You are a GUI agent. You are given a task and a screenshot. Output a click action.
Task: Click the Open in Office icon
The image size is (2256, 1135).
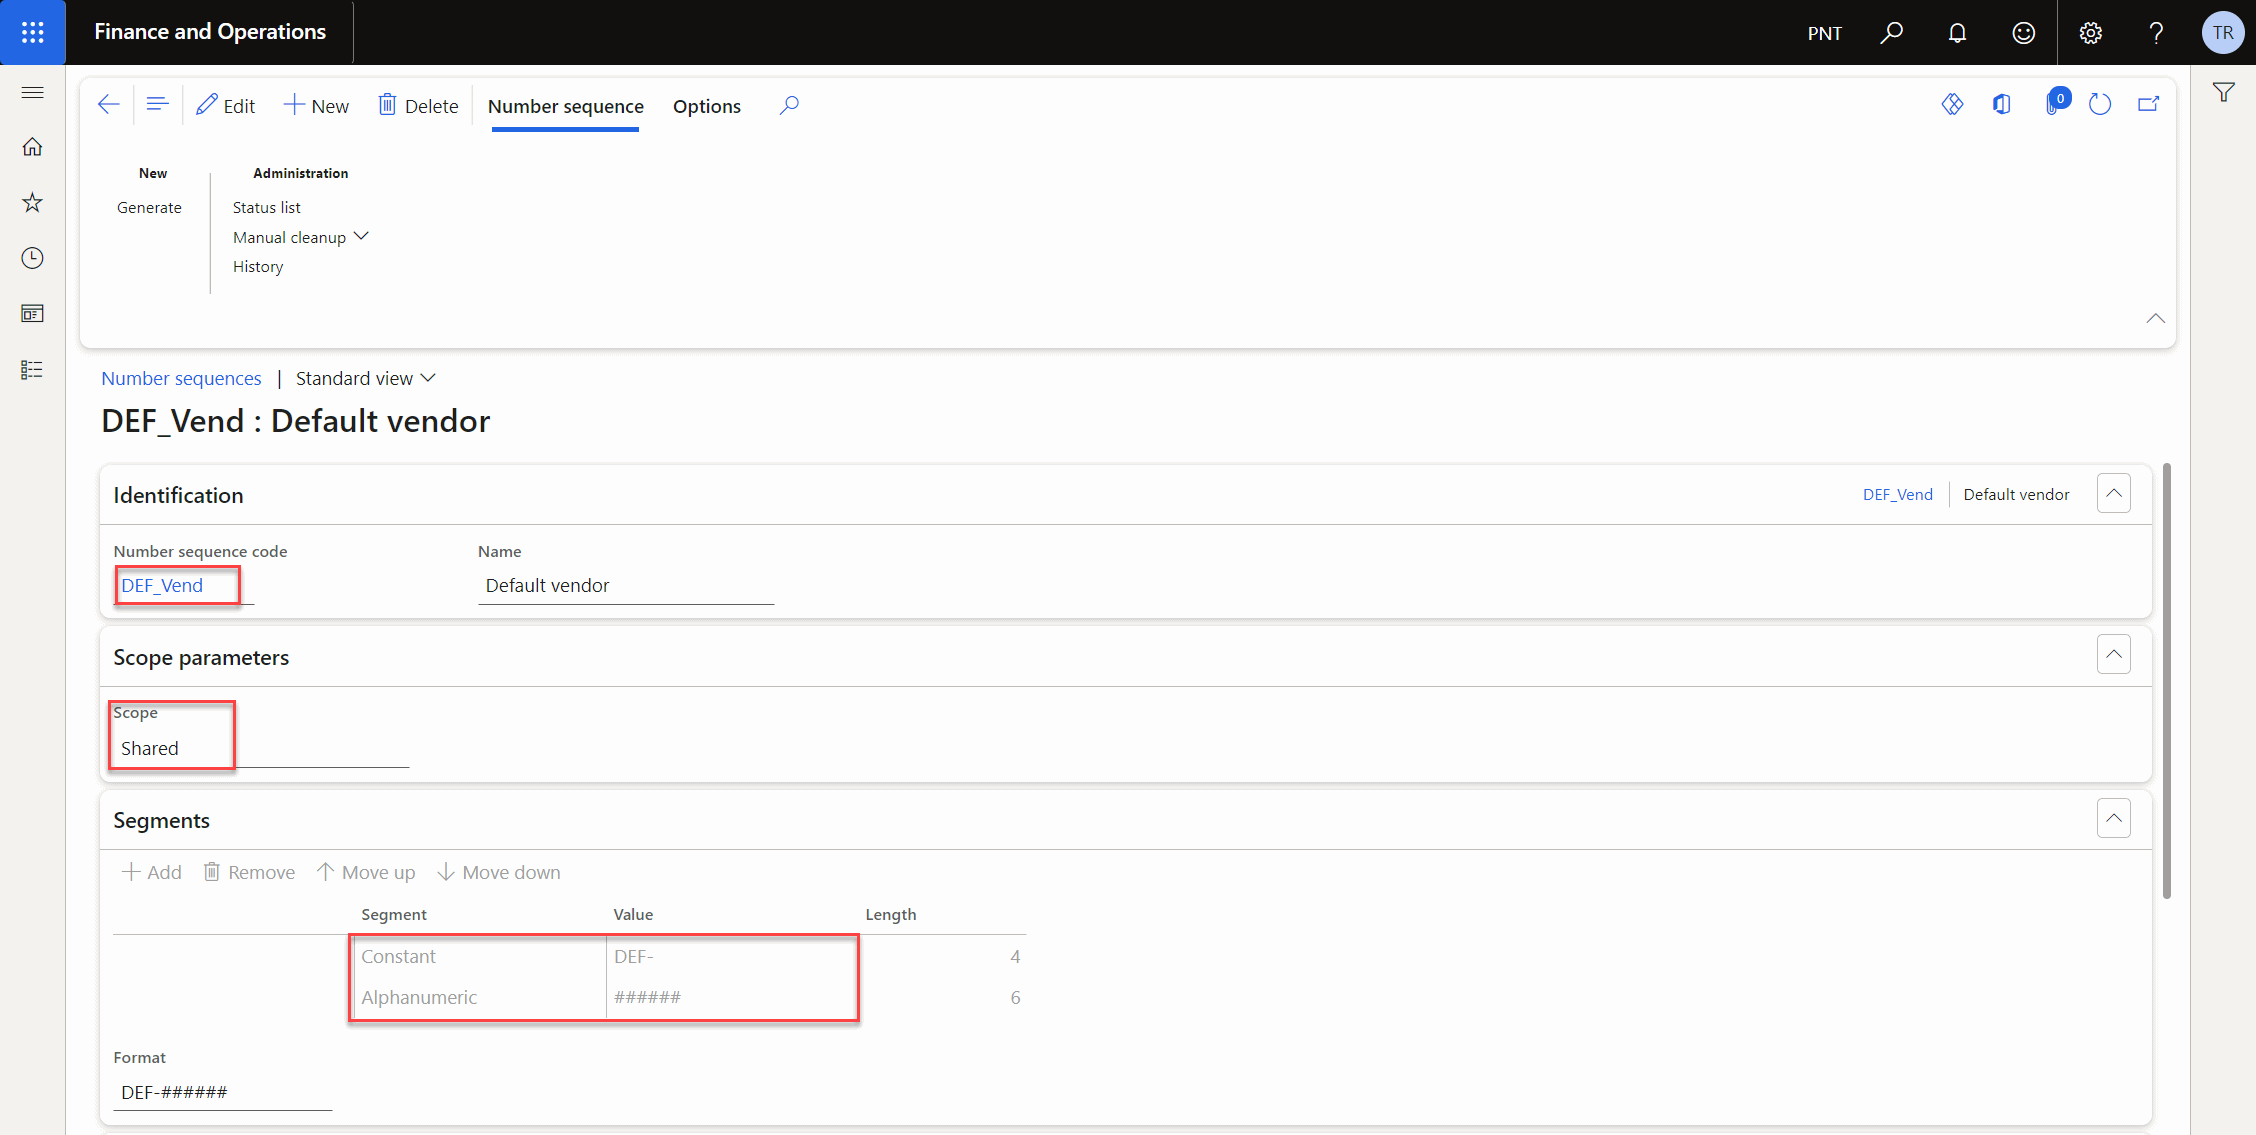2001,104
